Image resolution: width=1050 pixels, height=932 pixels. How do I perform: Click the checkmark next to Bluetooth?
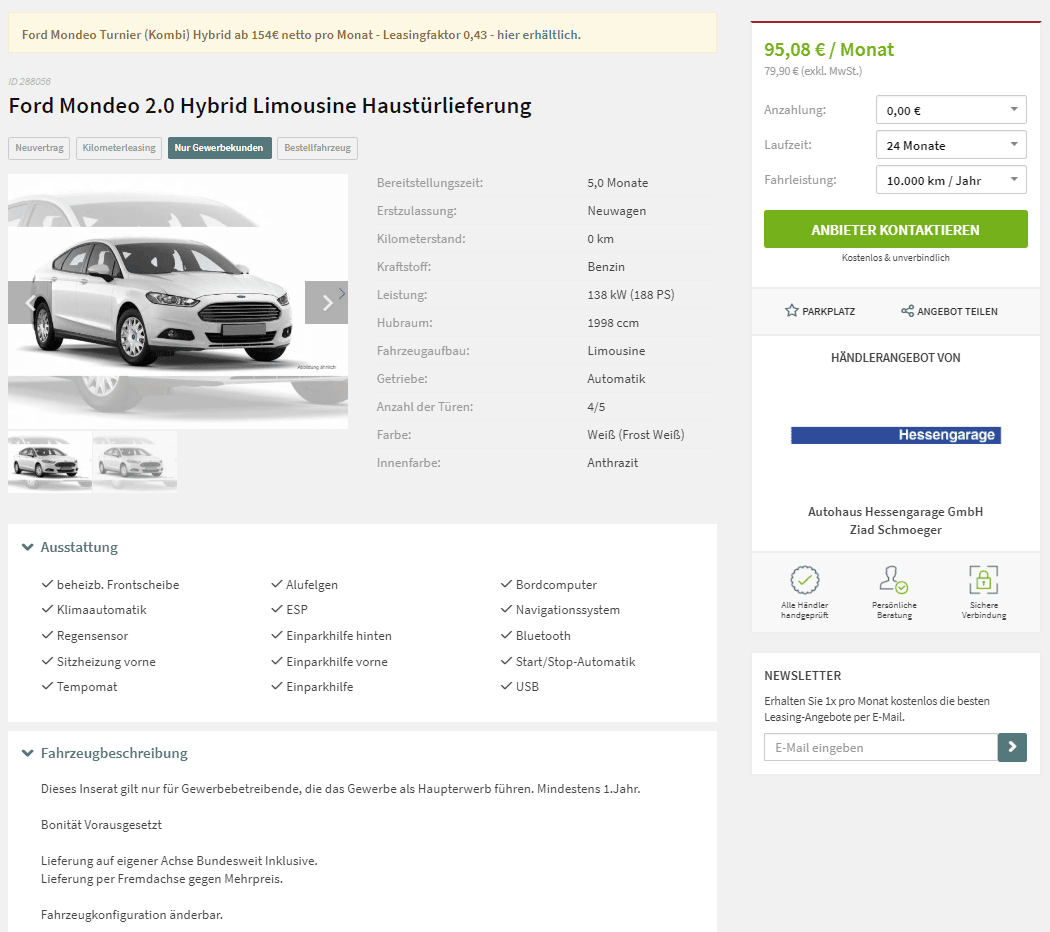(x=506, y=635)
